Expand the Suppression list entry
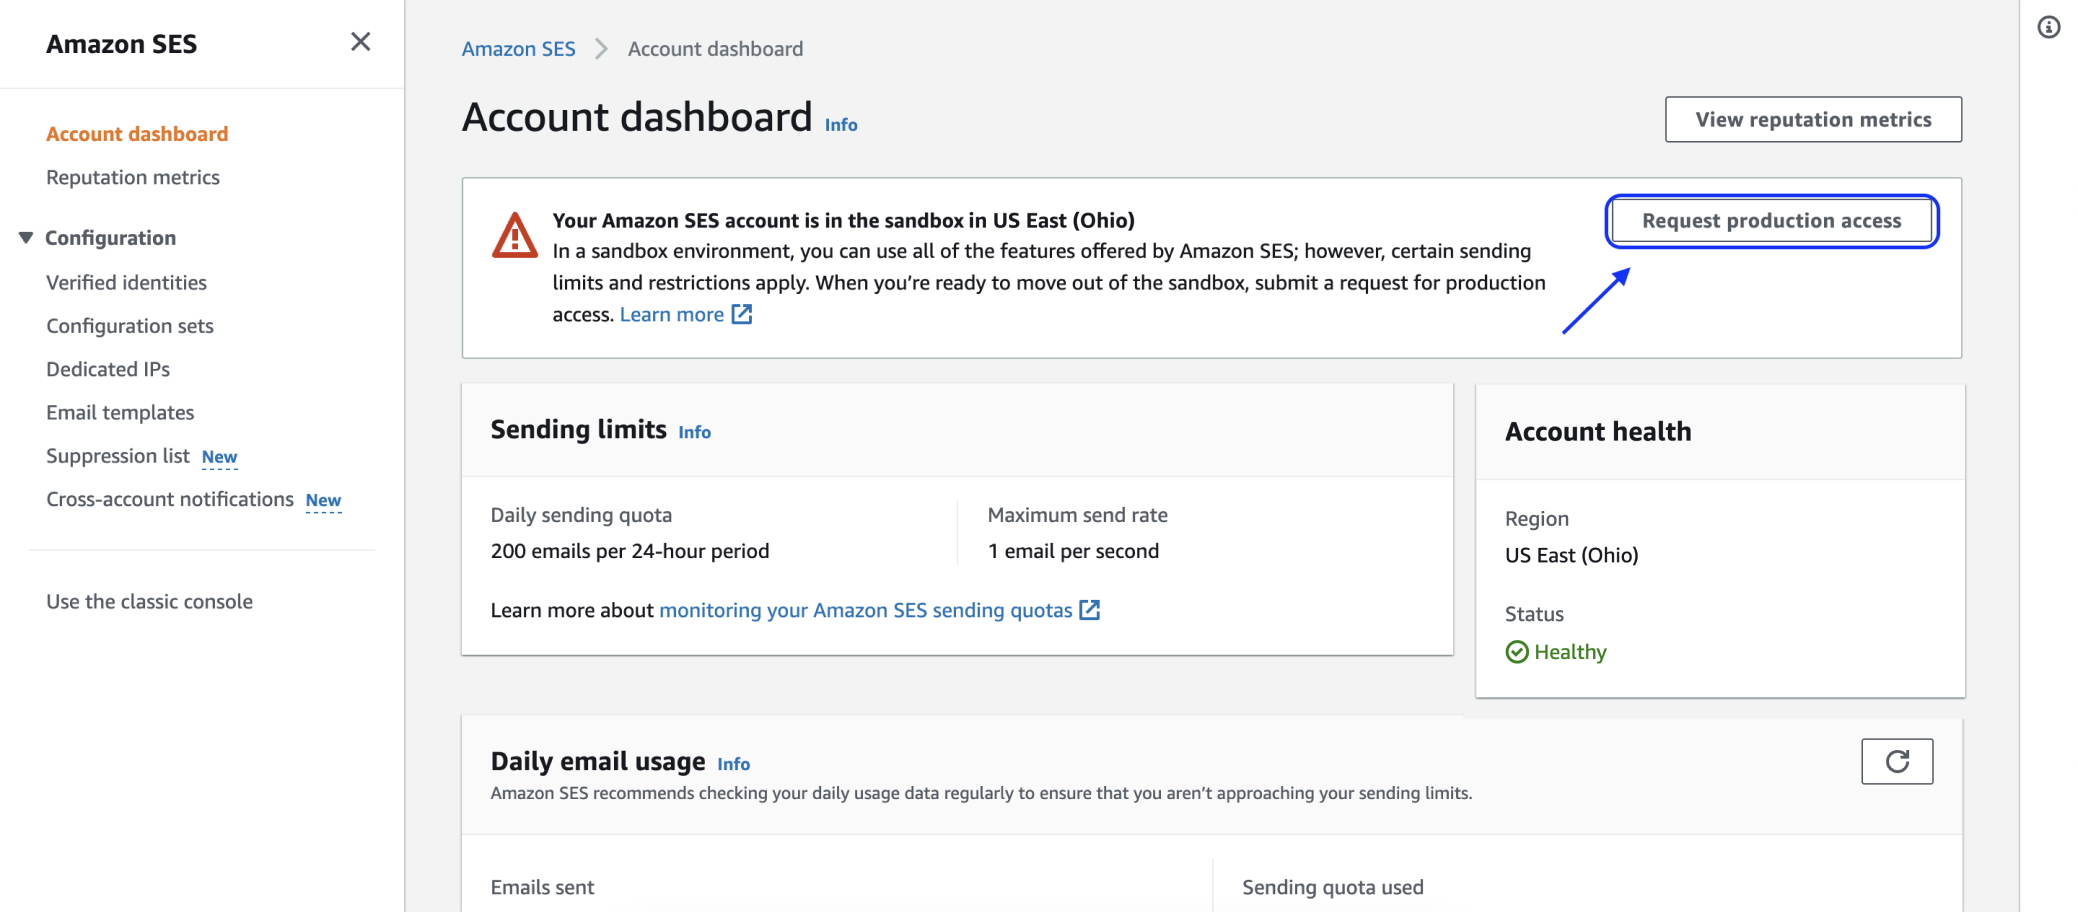 pyautogui.click(x=219, y=456)
